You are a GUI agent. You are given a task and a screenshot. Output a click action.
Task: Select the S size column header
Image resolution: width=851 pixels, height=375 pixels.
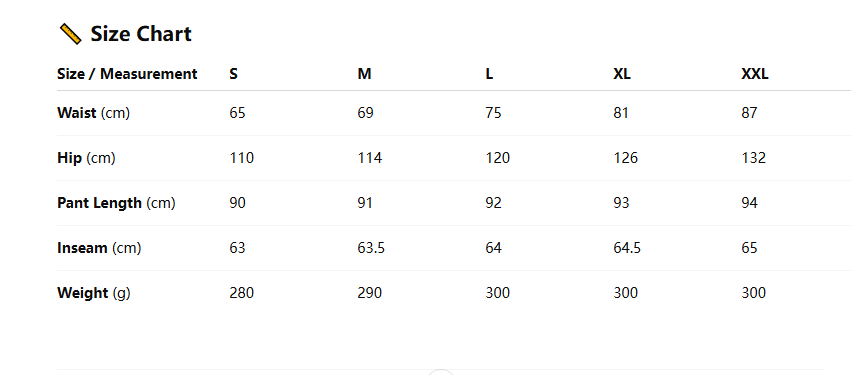pos(233,74)
